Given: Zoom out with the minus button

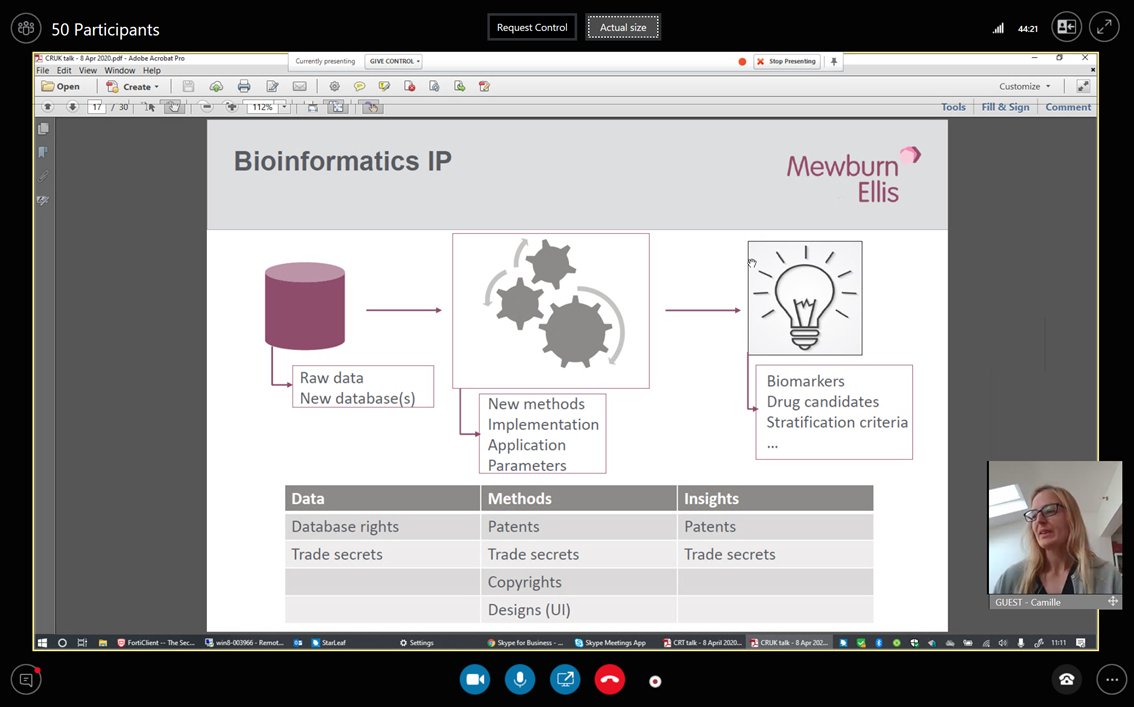Looking at the screenshot, I should tap(206, 107).
